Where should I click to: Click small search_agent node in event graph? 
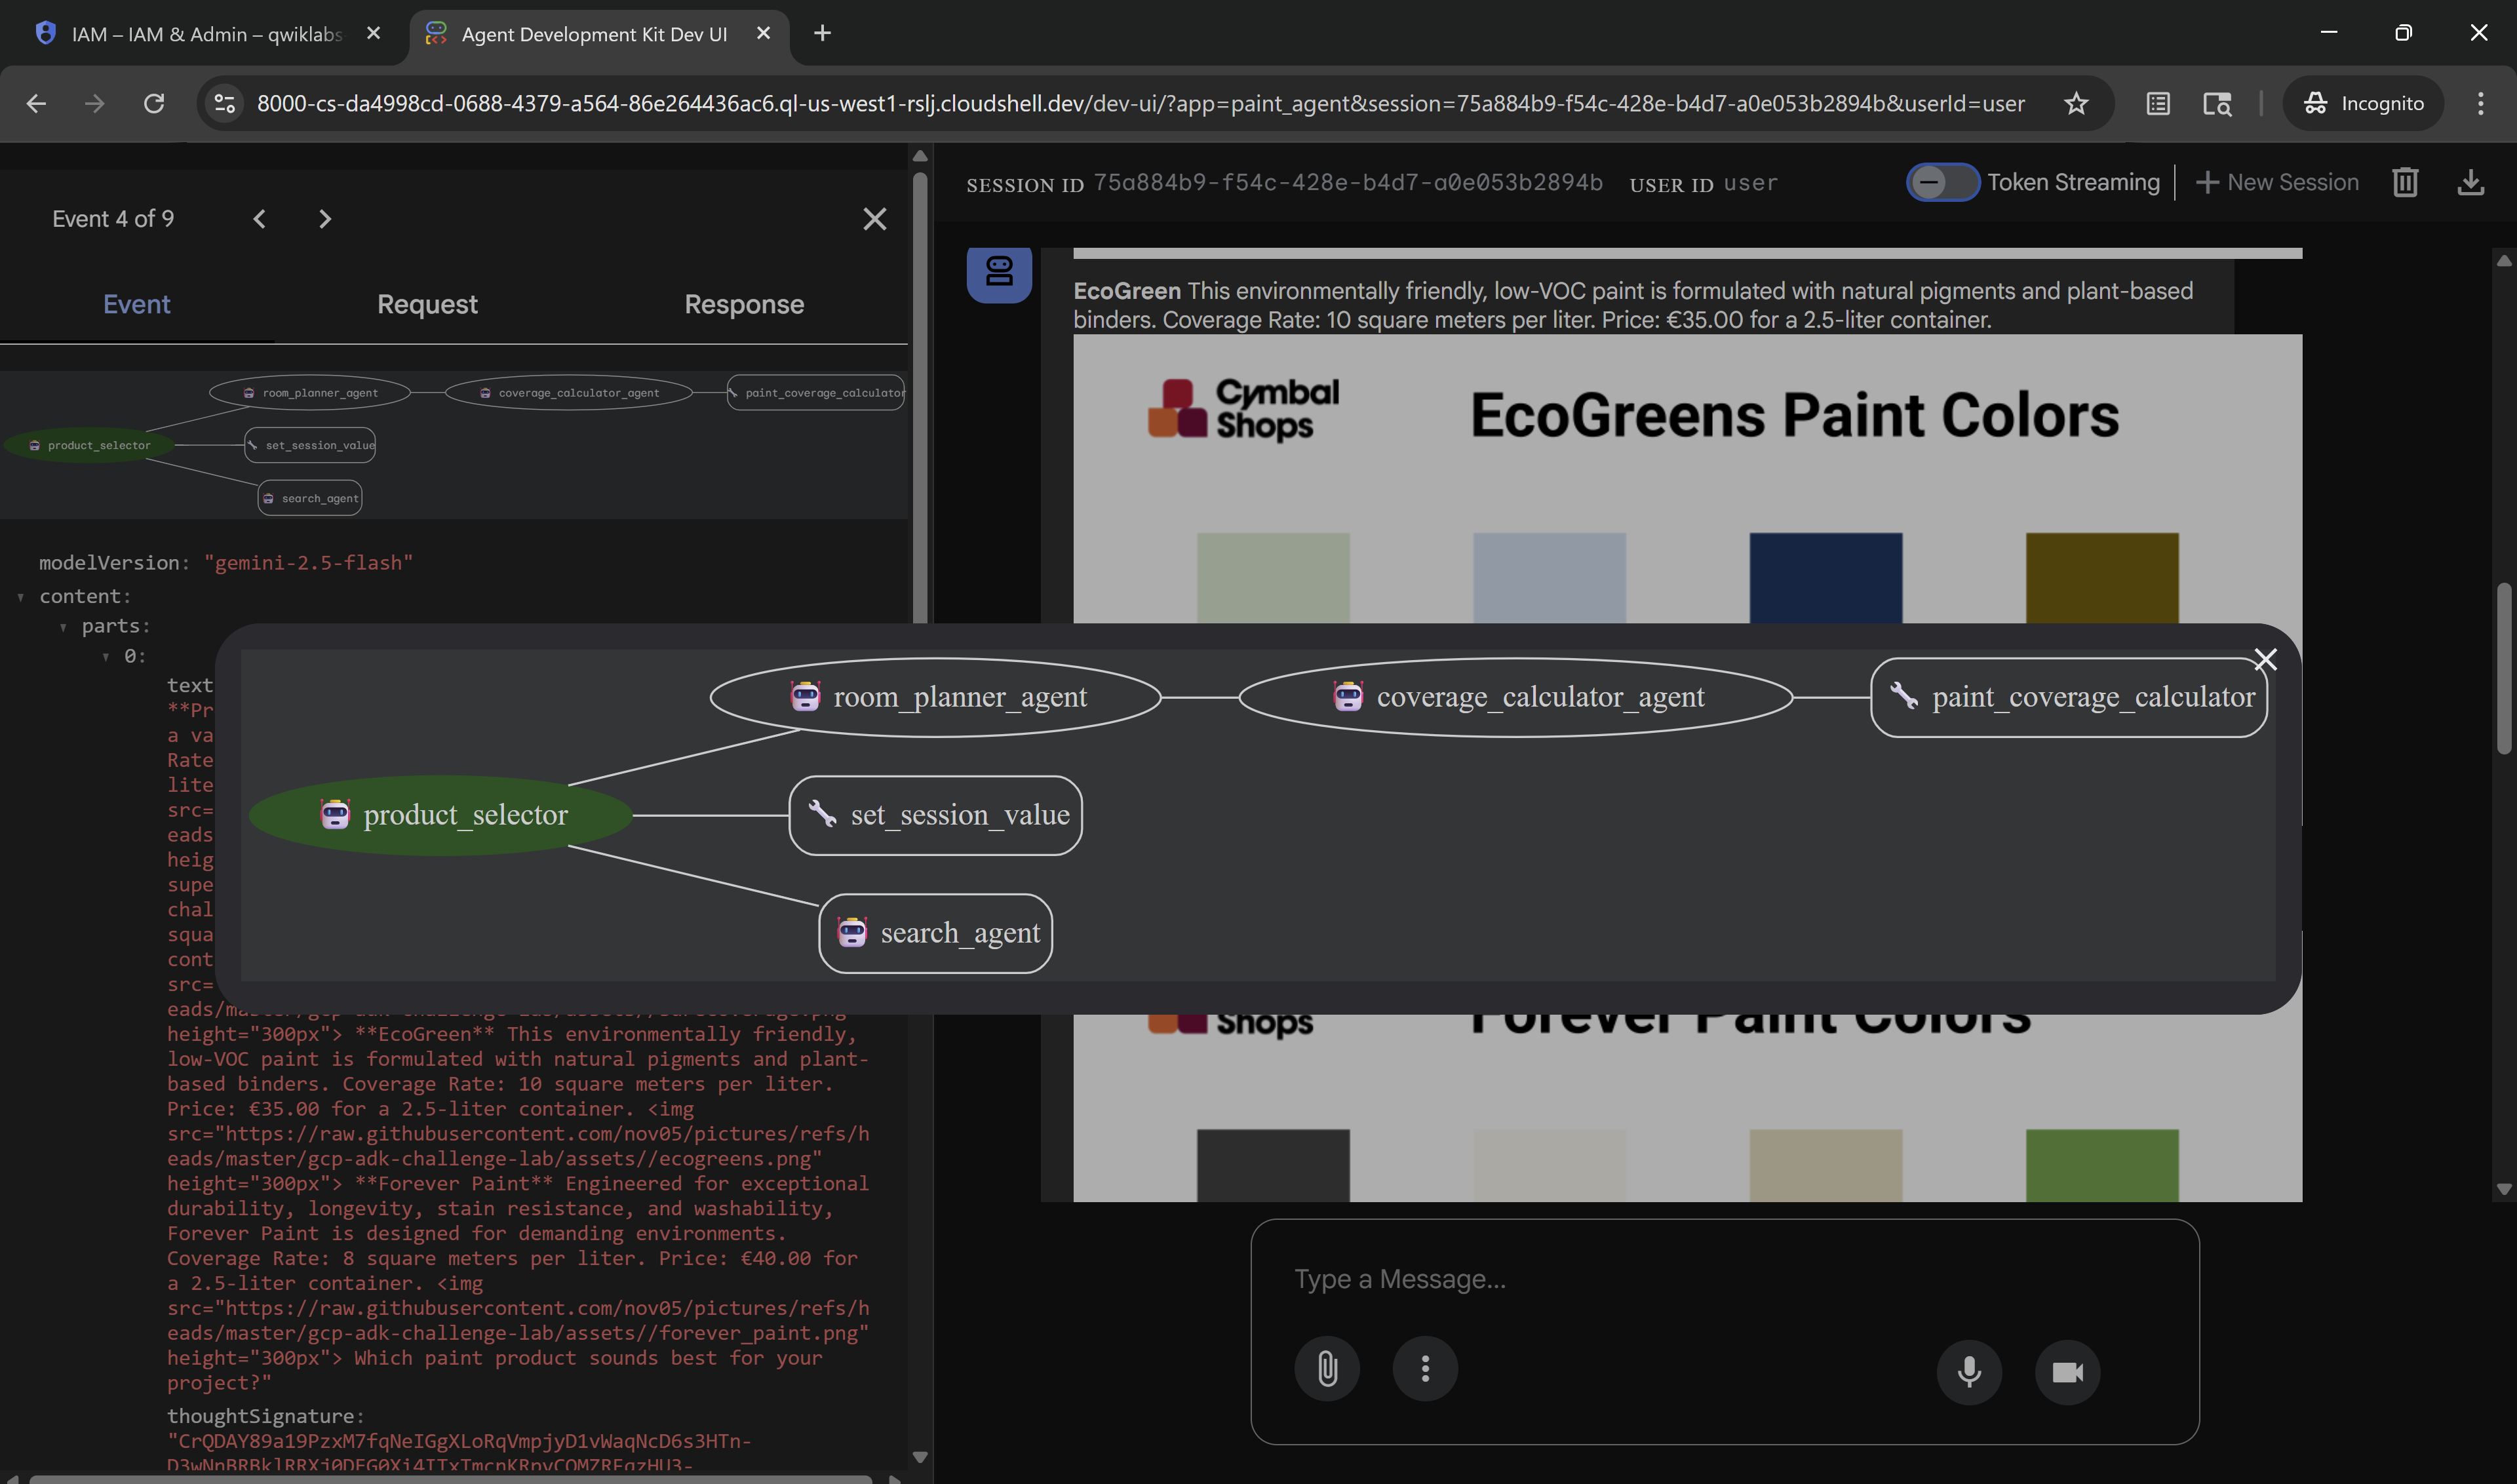[x=310, y=498]
